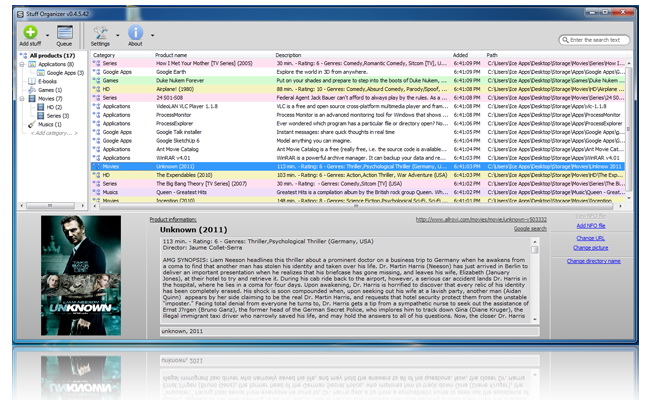
Task: Sort by the Product name column header
Action: tap(171, 55)
